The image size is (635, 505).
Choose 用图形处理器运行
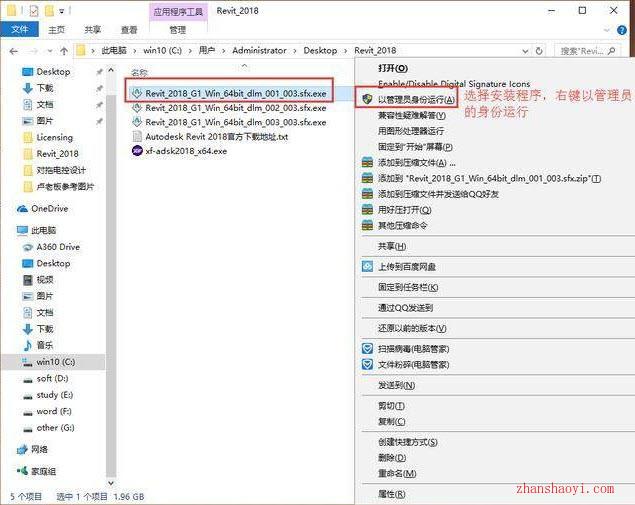[x=411, y=131]
